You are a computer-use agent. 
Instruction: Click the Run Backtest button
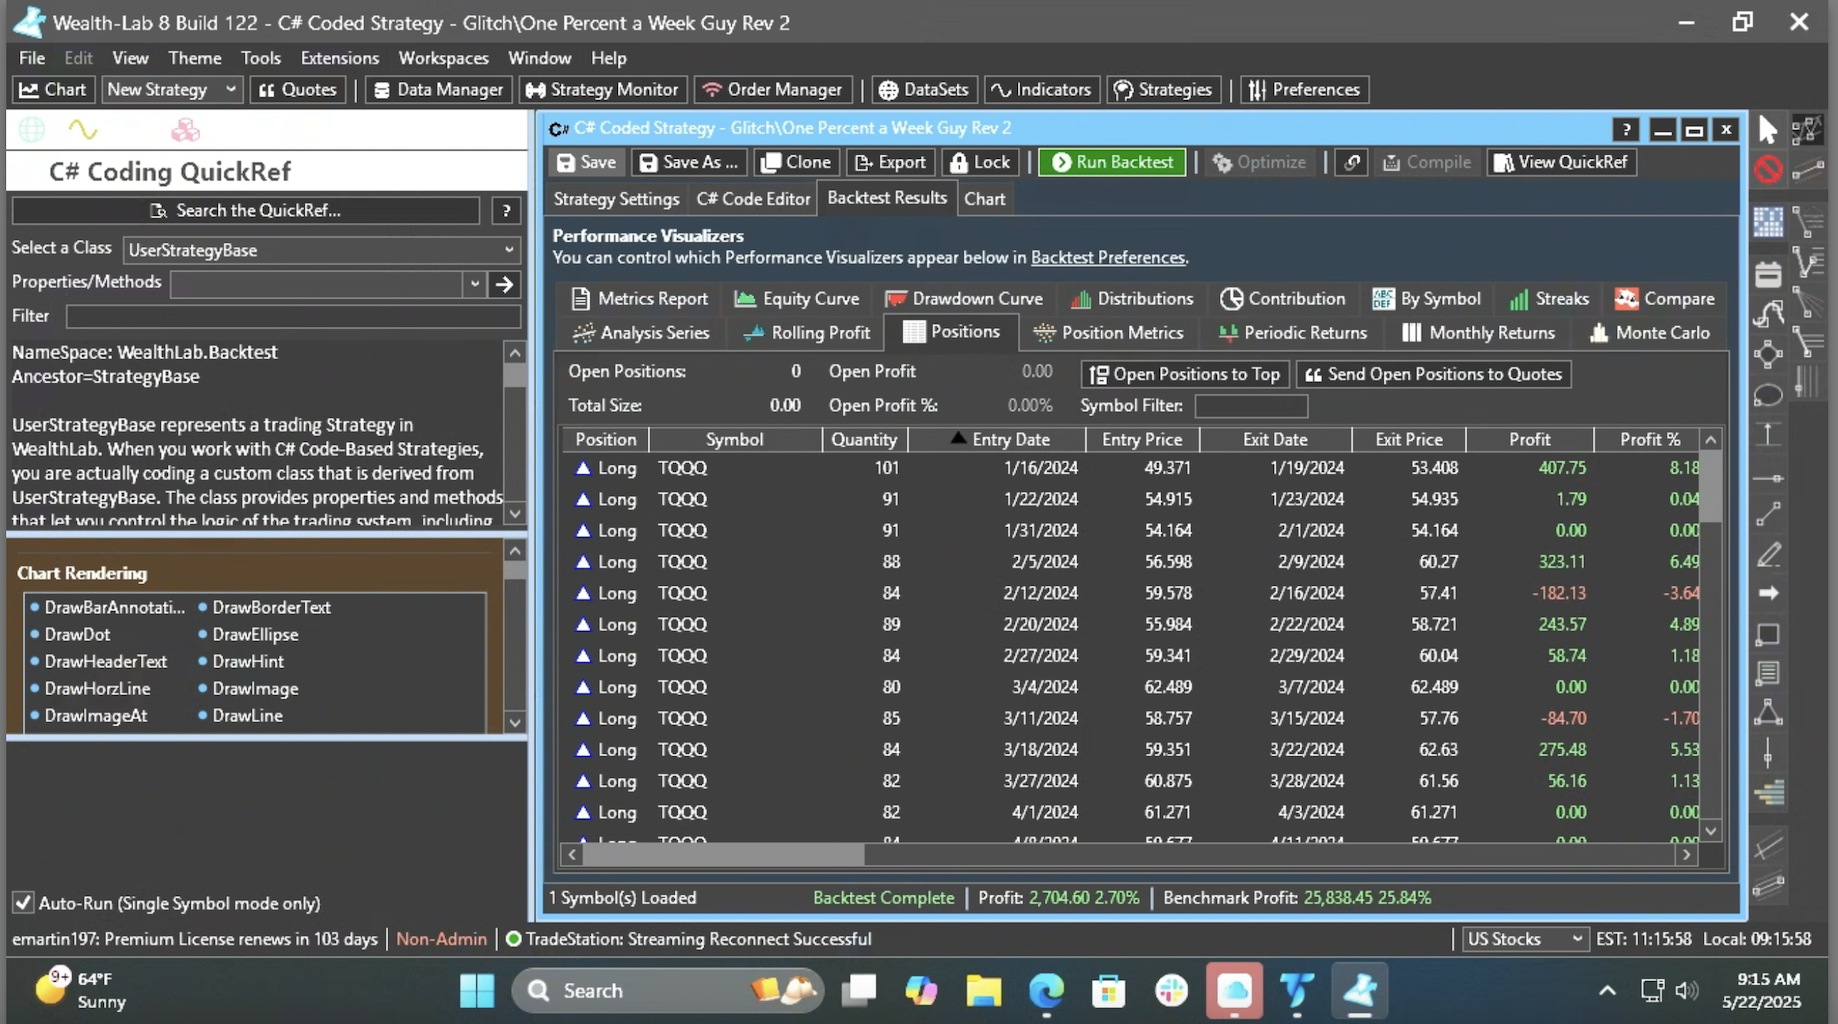coord(1112,162)
